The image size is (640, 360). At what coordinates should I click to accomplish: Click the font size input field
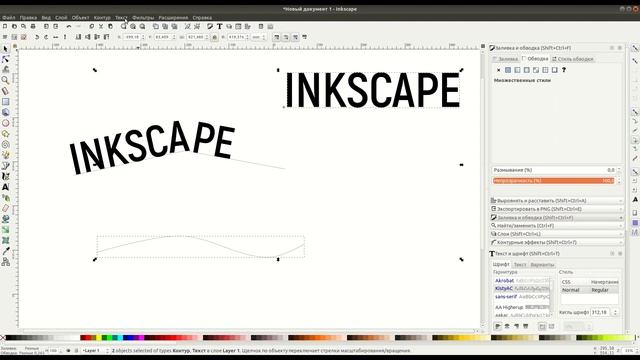point(600,312)
